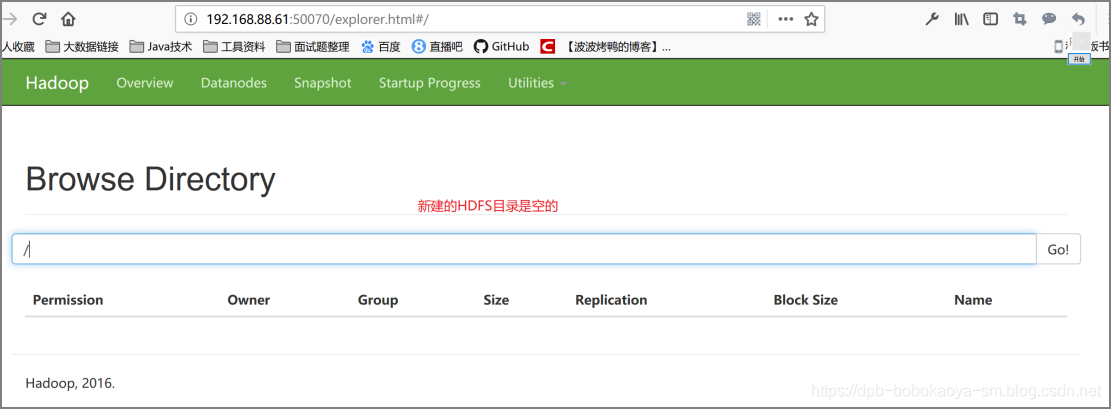
Task: Open the Library bookshelf icon
Action: point(961,19)
